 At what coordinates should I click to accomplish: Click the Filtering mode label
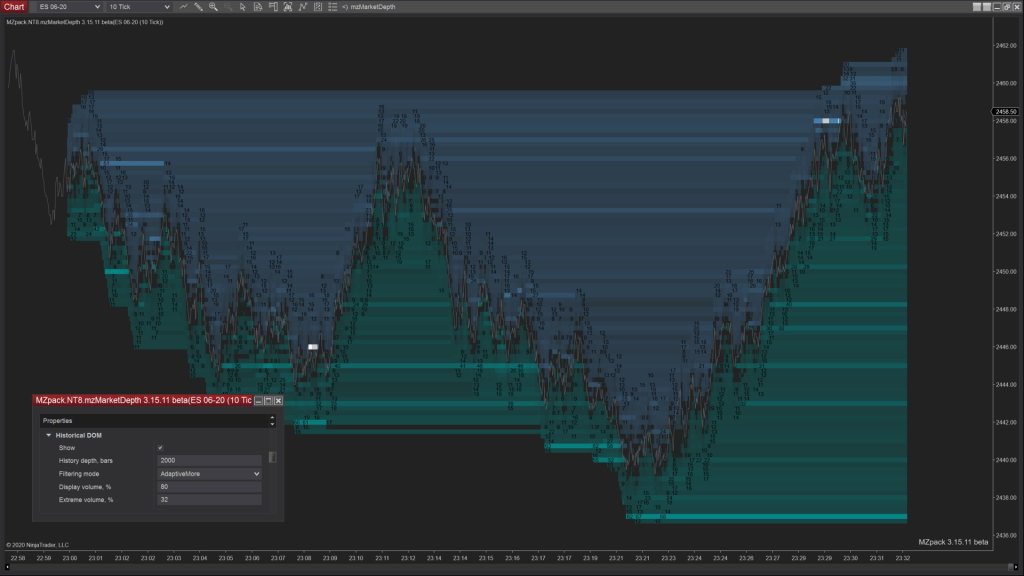coord(79,473)
